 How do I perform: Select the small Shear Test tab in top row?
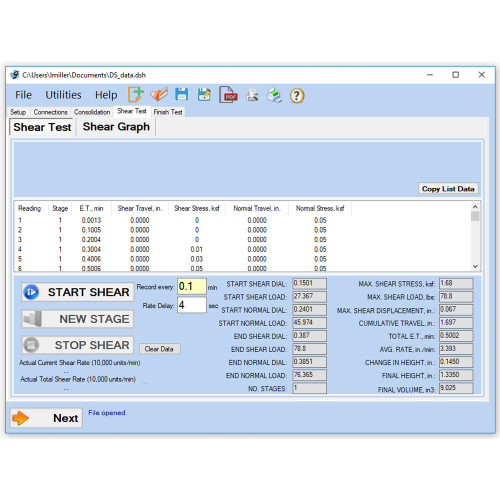pos(132,111)
